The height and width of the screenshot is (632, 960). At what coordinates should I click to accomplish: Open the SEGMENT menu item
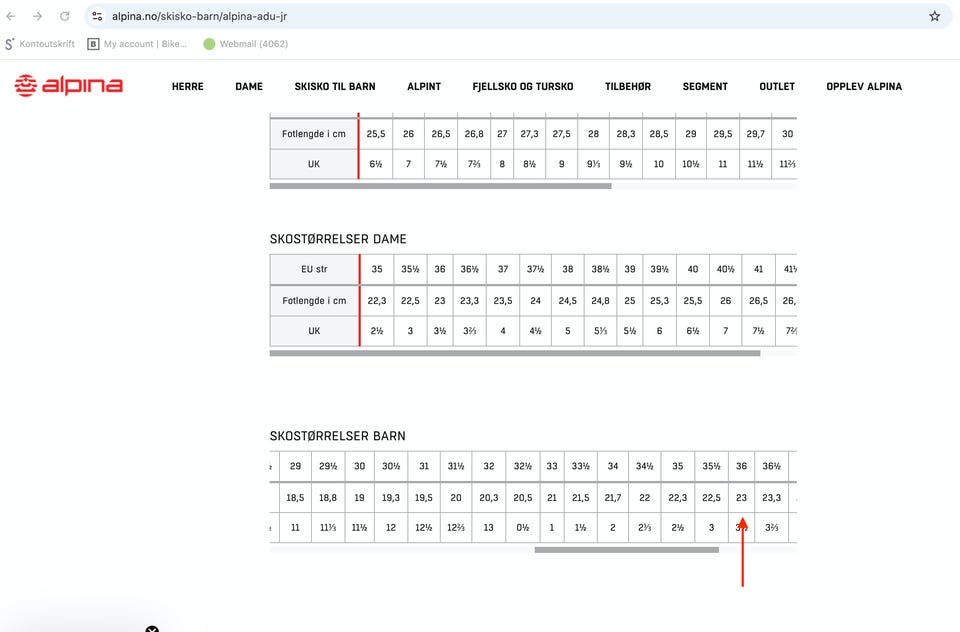tap(705, 86)
